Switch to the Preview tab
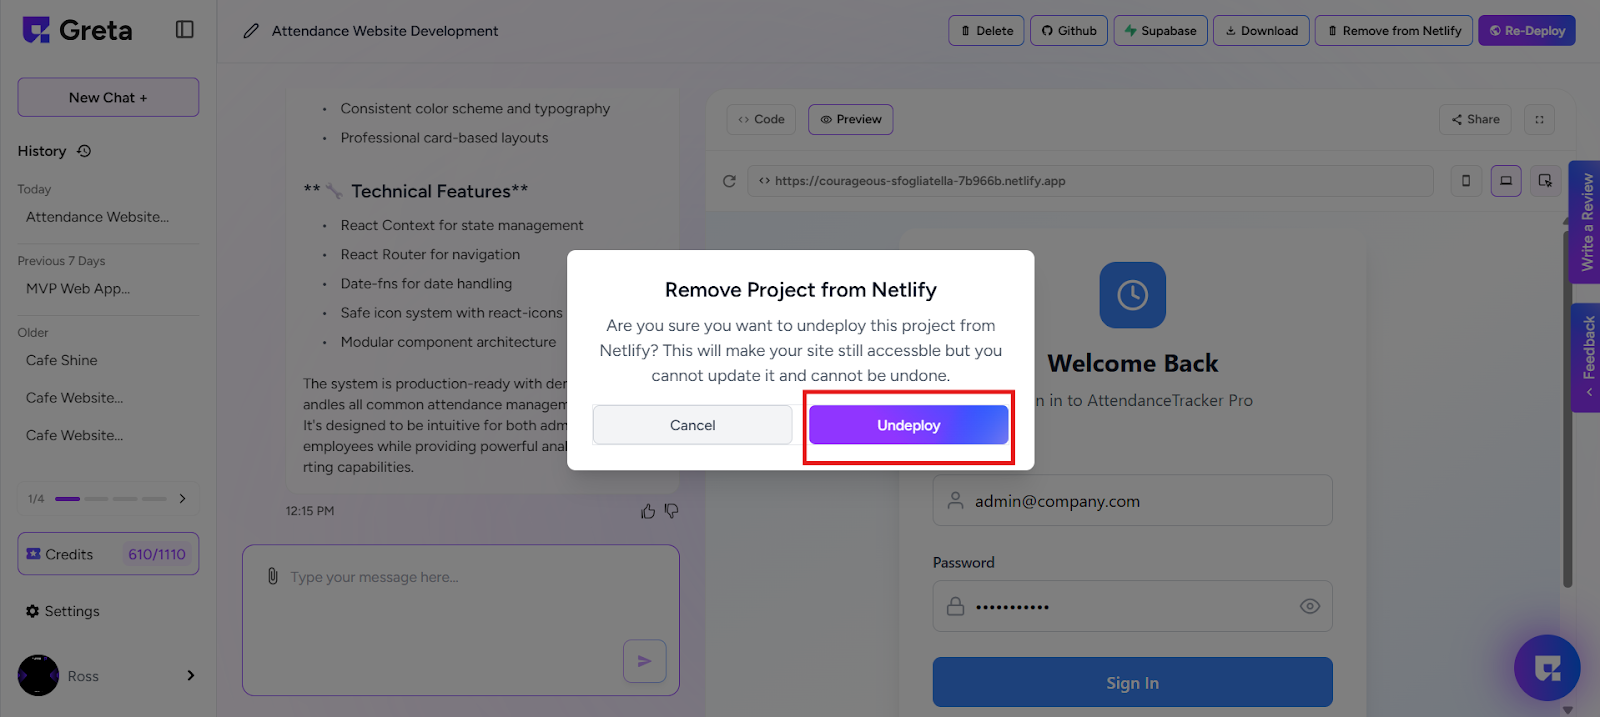 pos(851,119)
